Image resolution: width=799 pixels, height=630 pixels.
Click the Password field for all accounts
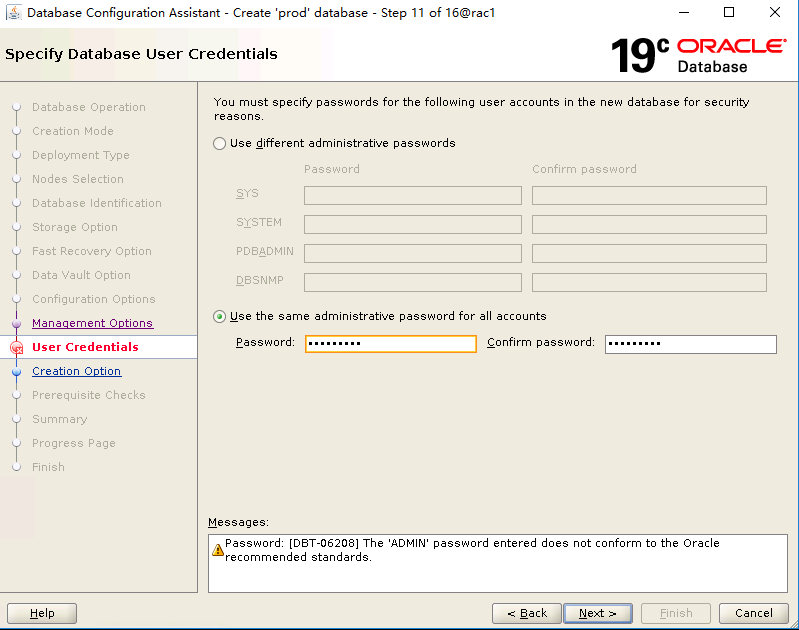391,344
